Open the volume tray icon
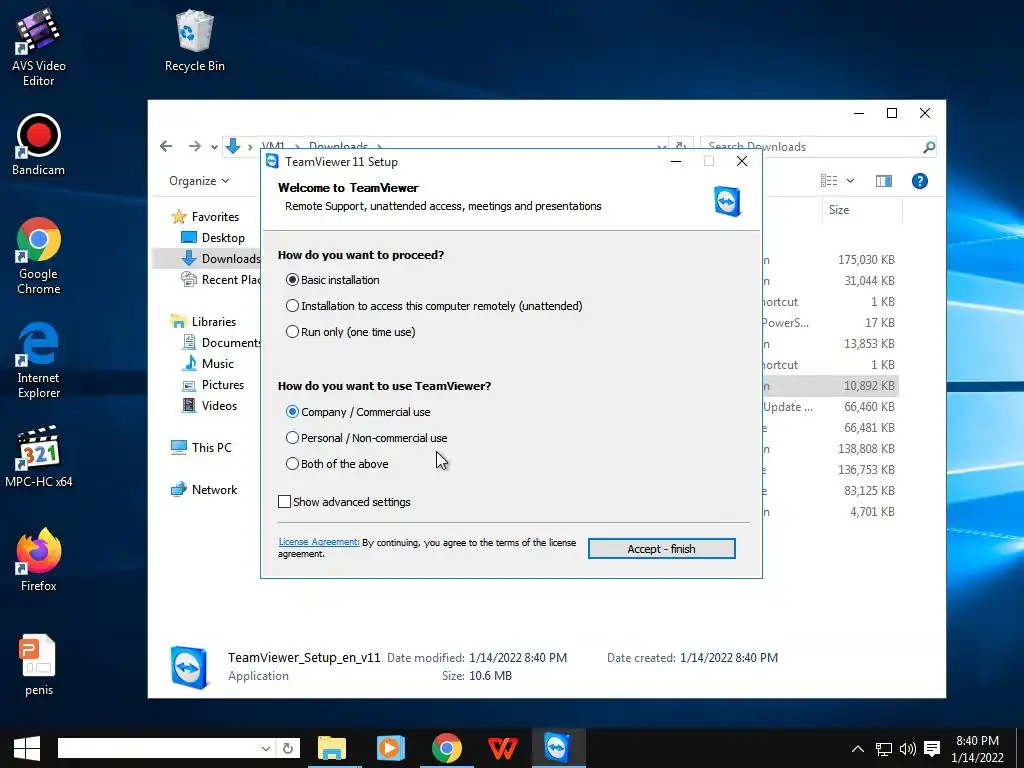The width and height of the screenshot is (1024, 768). click(908, 749)
